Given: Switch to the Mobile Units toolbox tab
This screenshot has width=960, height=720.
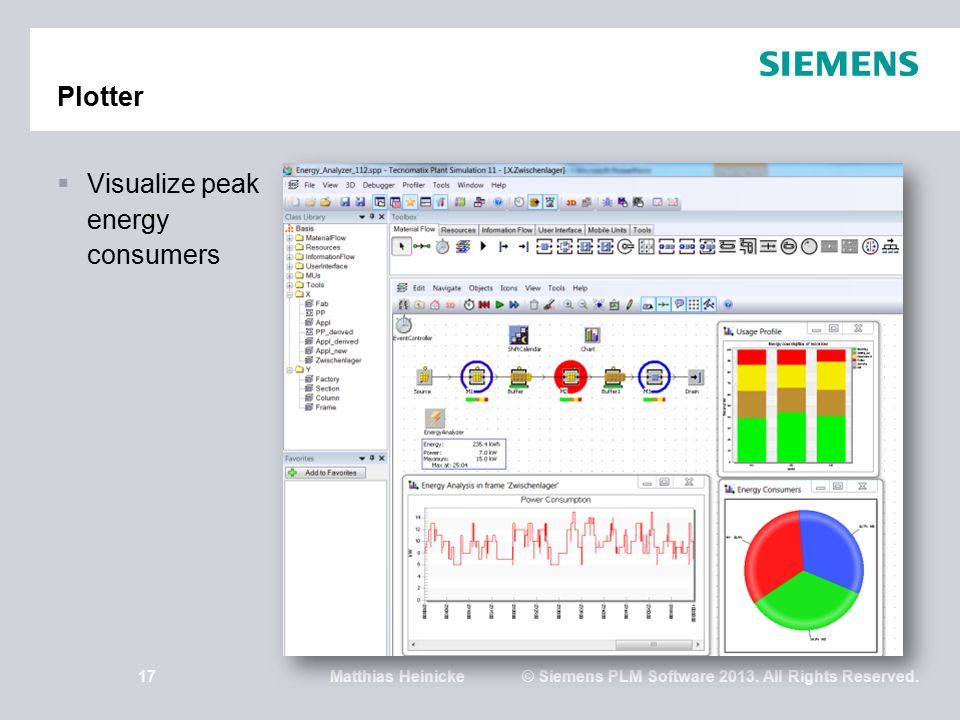Looking at the screenshot, I should tap(607, 230).
